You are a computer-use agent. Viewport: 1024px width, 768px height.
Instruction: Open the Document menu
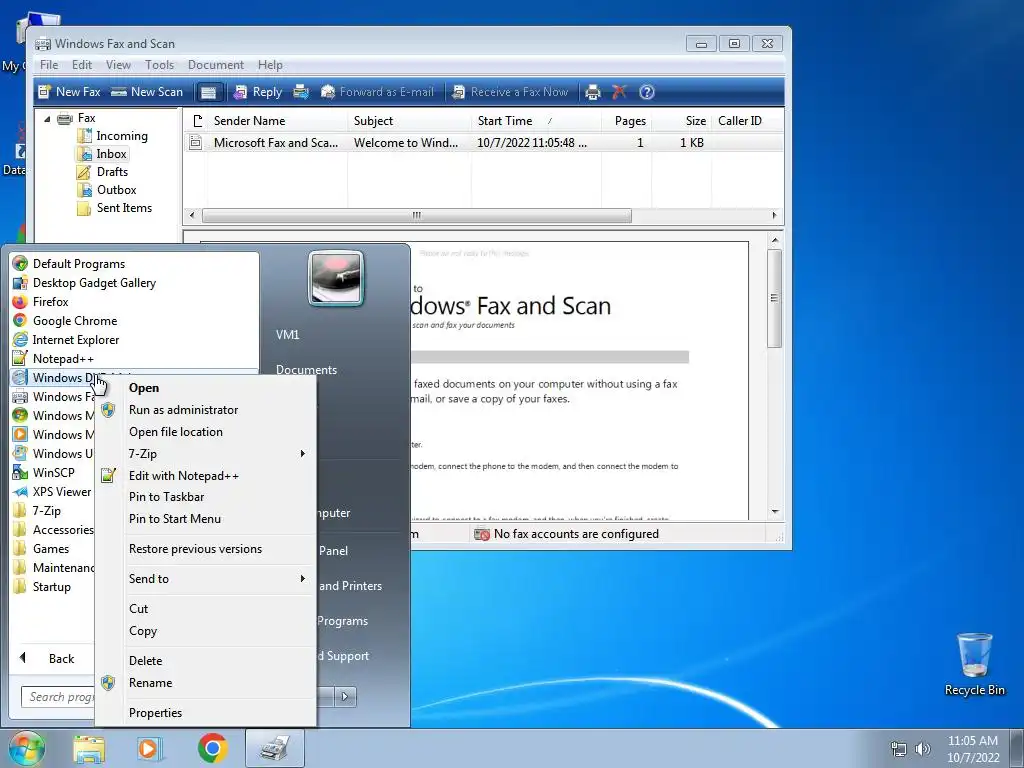pyautogui.click(x=216, y=65)
